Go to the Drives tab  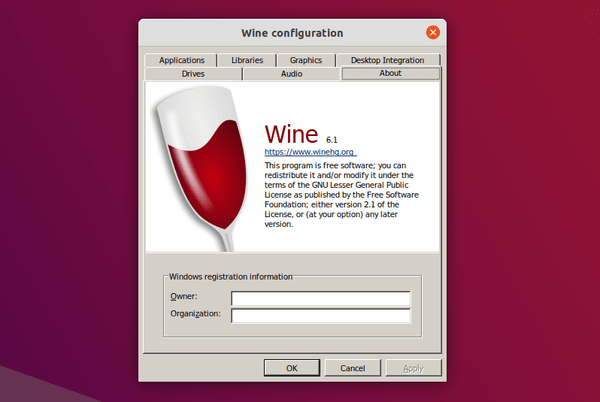193,74
